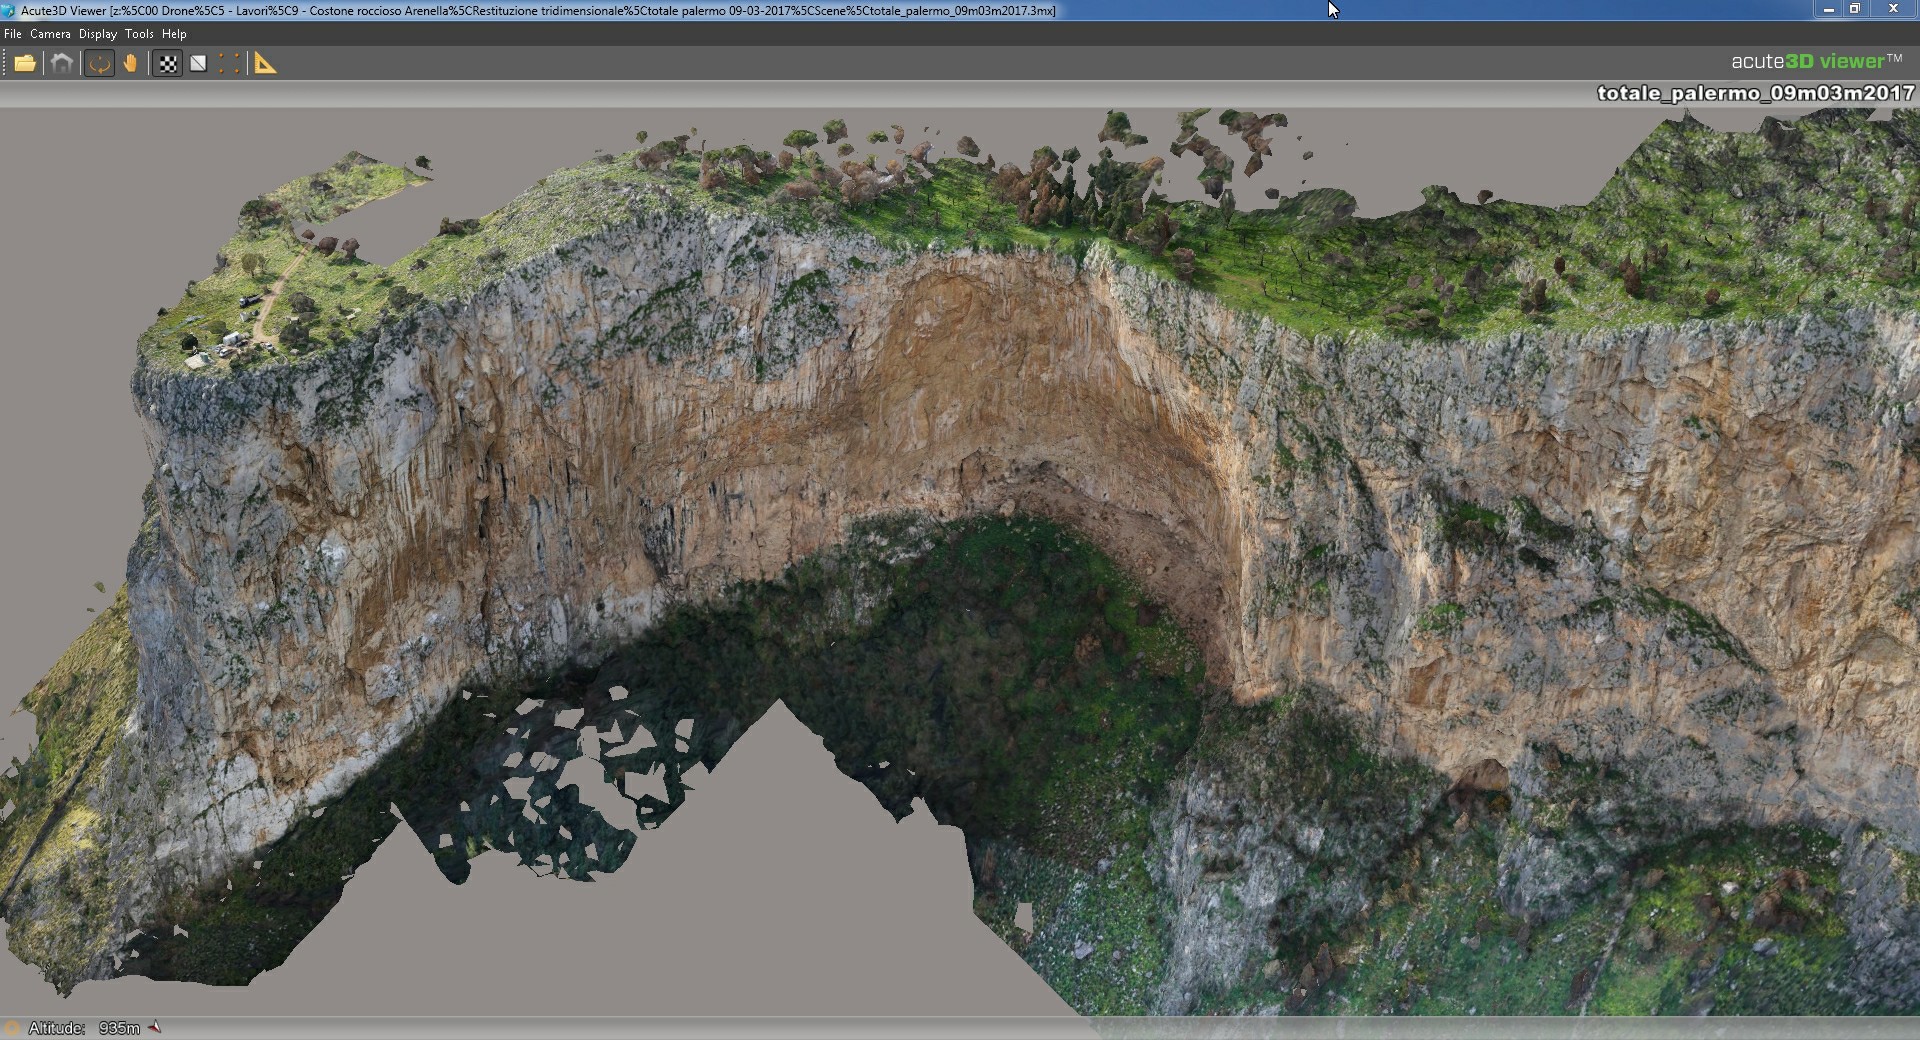Select the Rotate navigation tool
This screenshot has width=1920, height=1040.
[x=99, y=64]
